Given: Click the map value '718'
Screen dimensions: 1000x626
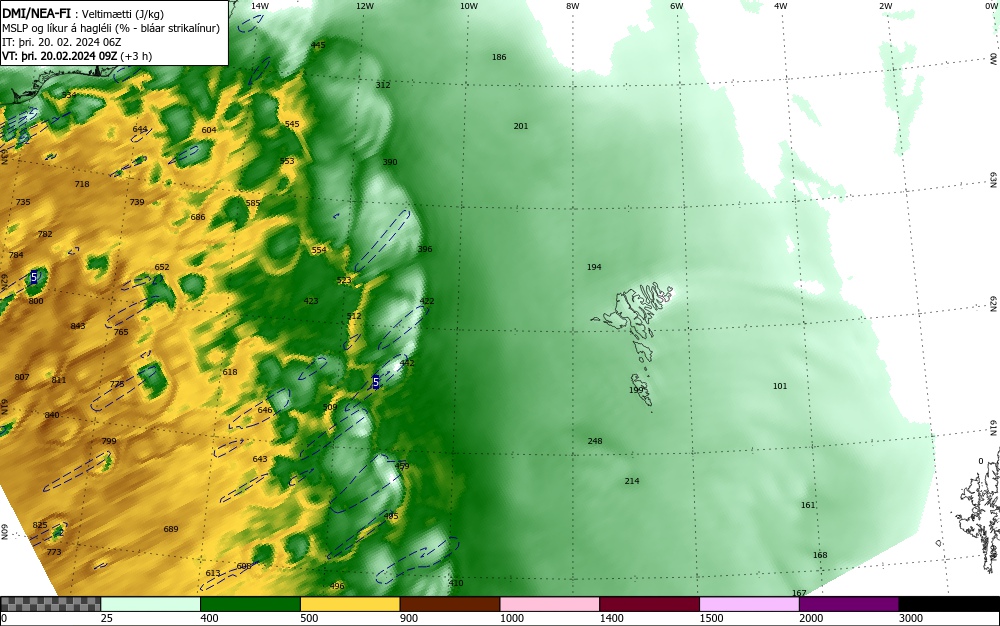Looking at the screenshot, I should click(x=82, y=184).
